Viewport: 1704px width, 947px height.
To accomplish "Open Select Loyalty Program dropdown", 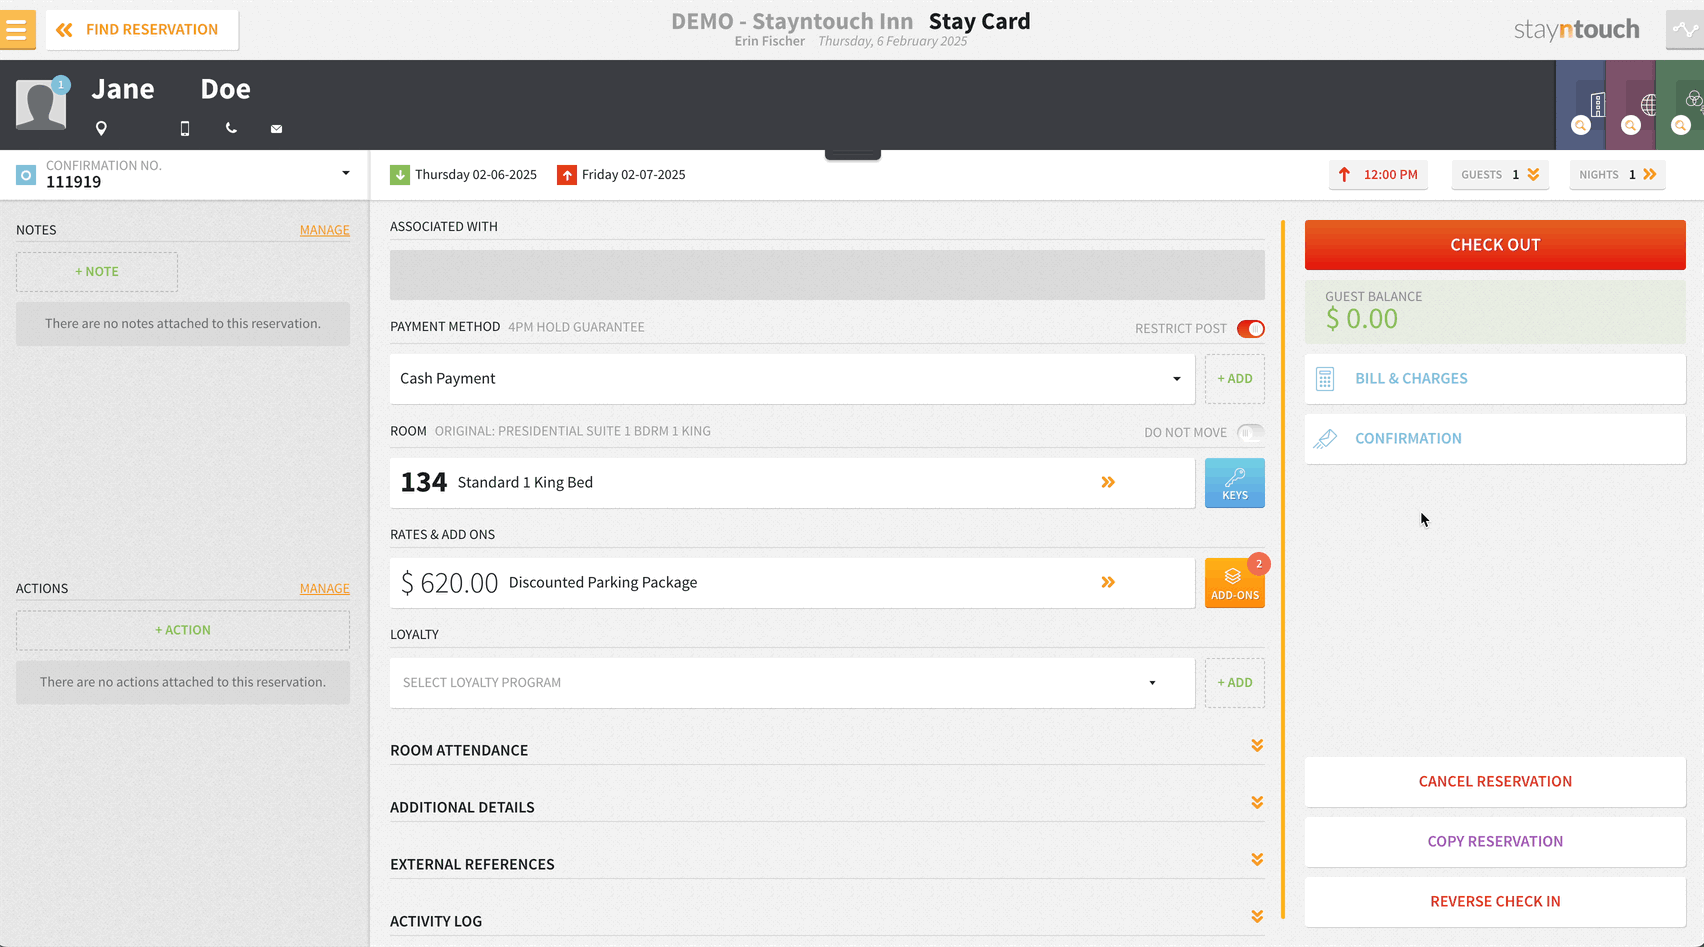I will coord(792,683).
